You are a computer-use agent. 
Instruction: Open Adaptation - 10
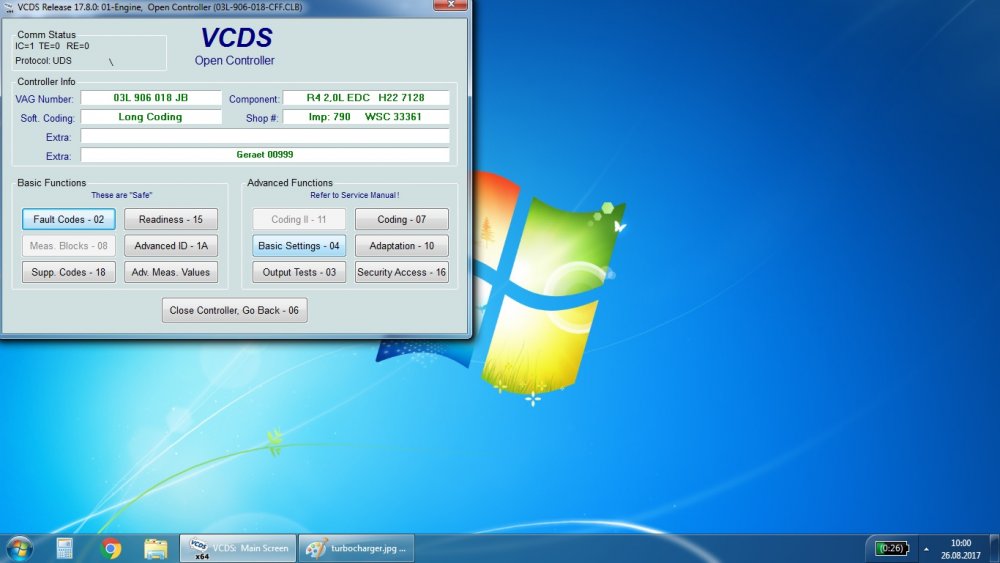[402, 245]
